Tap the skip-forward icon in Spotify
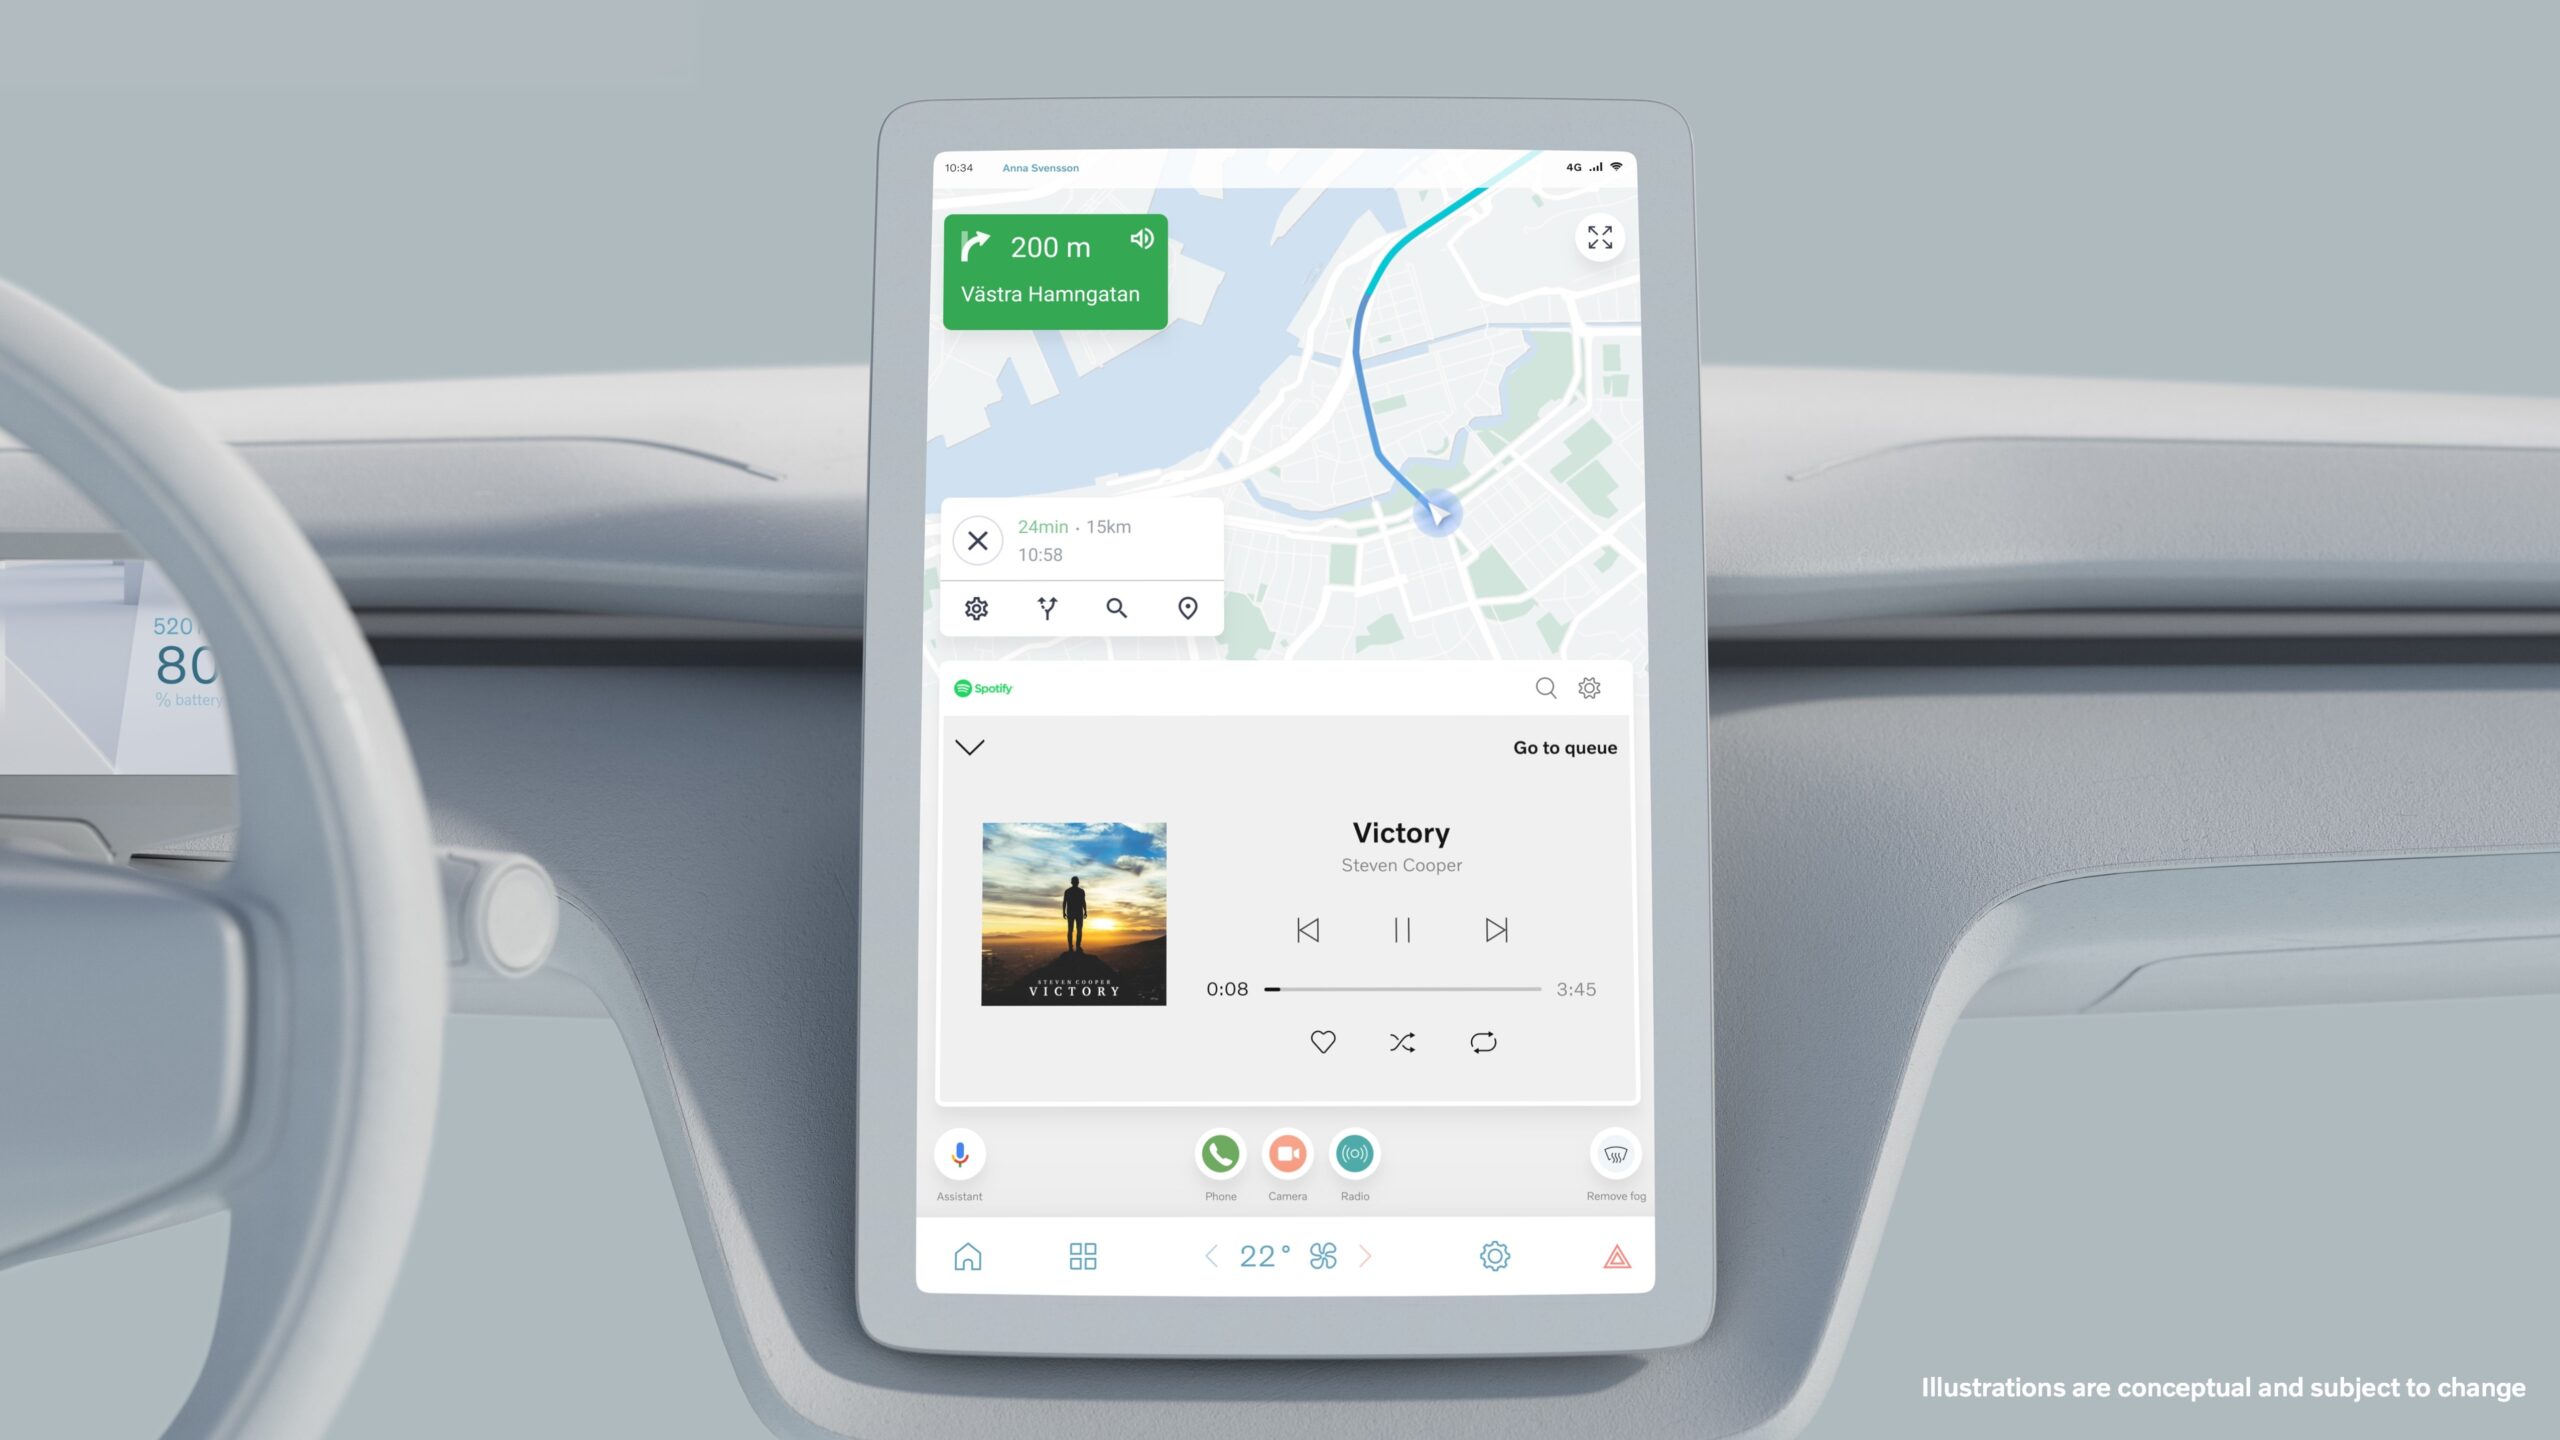The width and height of the screenshot is (2560, 1440). [1495, 930]
